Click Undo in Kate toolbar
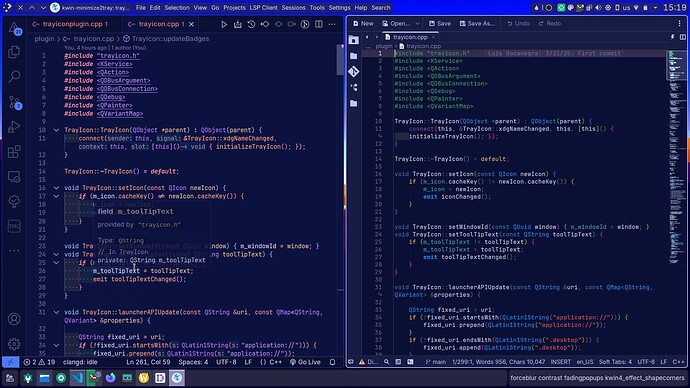Screen dimensions: 690x388 [518, 24]
